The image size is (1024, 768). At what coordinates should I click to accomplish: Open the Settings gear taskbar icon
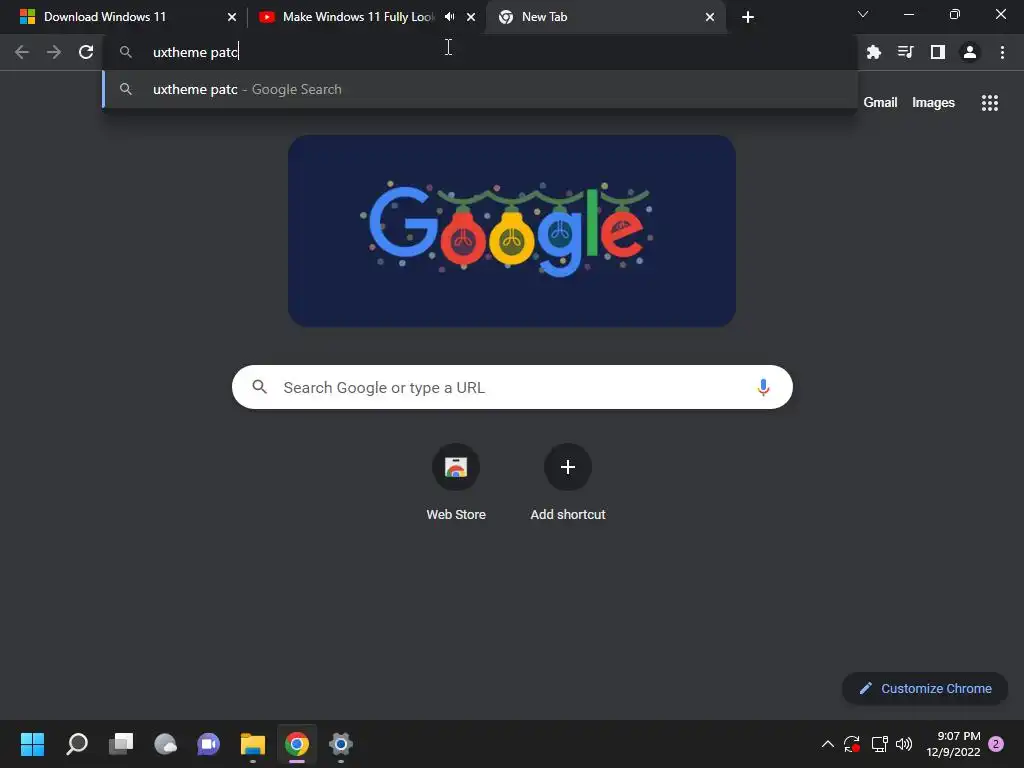[341, 744]
